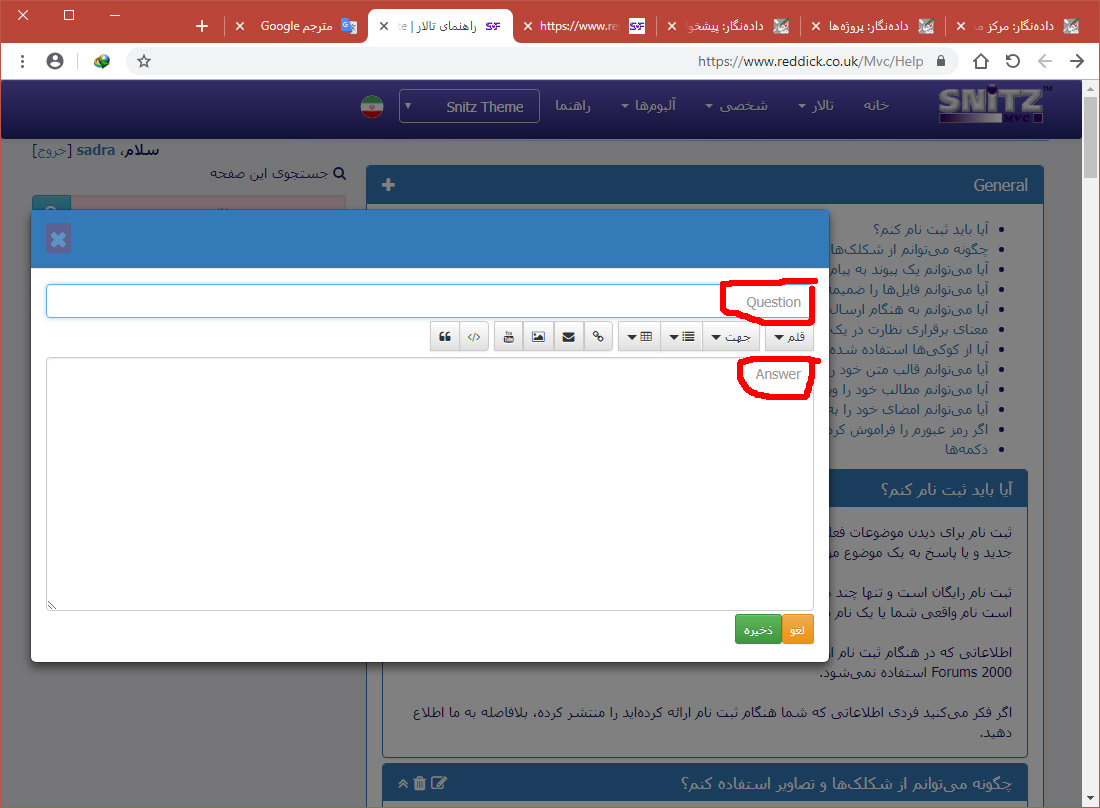Click the code tag icon in editor toolbar

(x=474, y=337)
